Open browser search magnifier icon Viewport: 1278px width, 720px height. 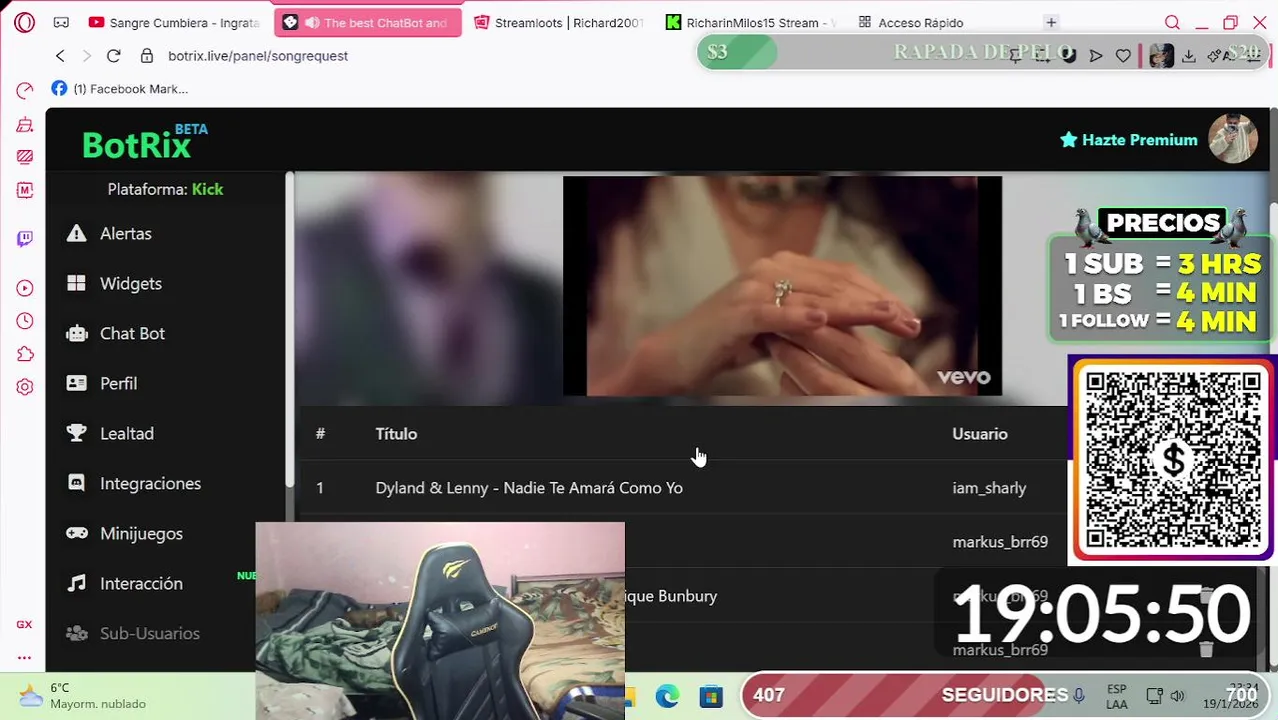(1172, 22)
